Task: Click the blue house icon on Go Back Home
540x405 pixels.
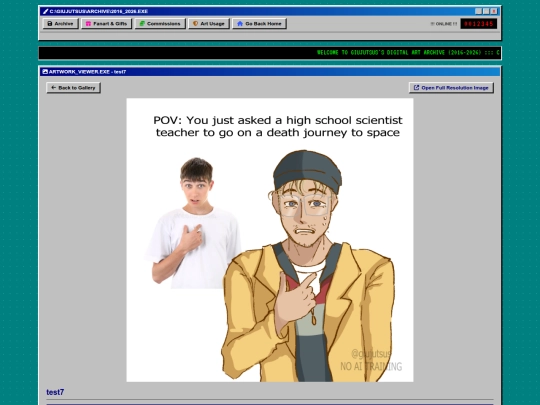Action: click(x=240, y=24)
